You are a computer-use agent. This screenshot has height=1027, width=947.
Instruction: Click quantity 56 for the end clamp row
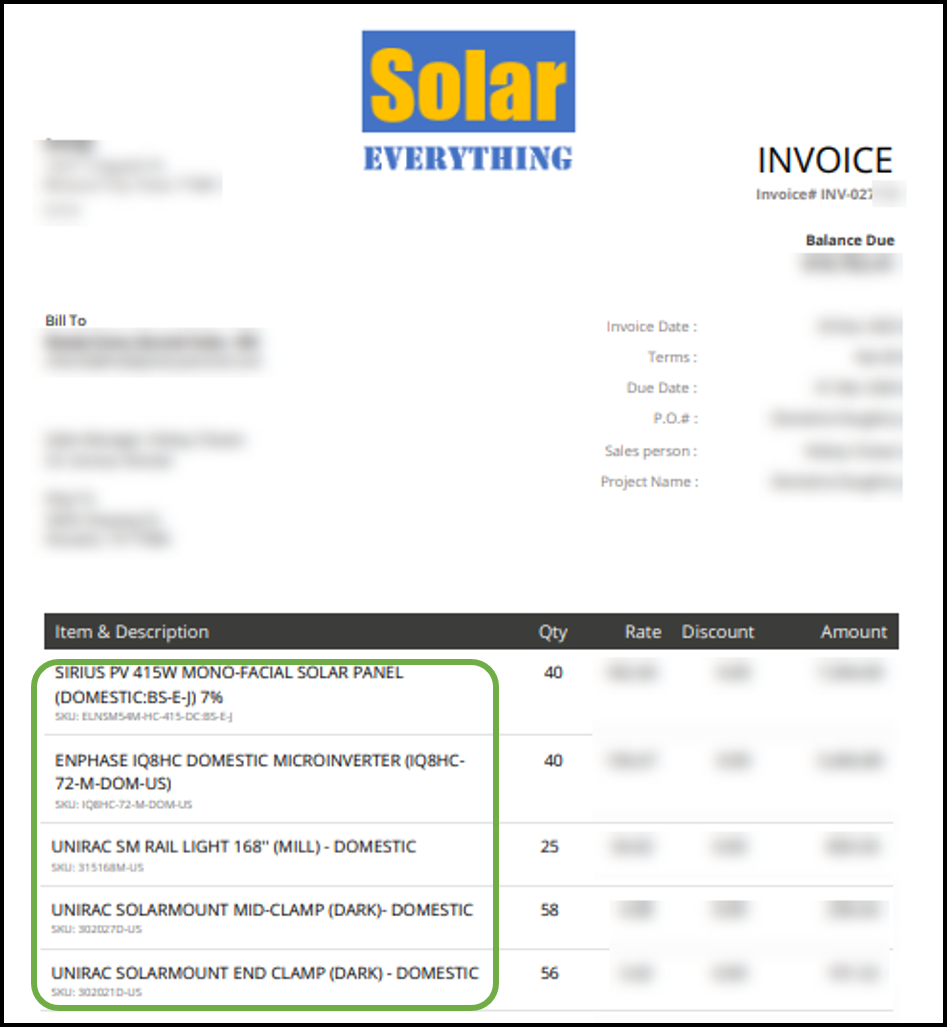[x=549, y=973]
